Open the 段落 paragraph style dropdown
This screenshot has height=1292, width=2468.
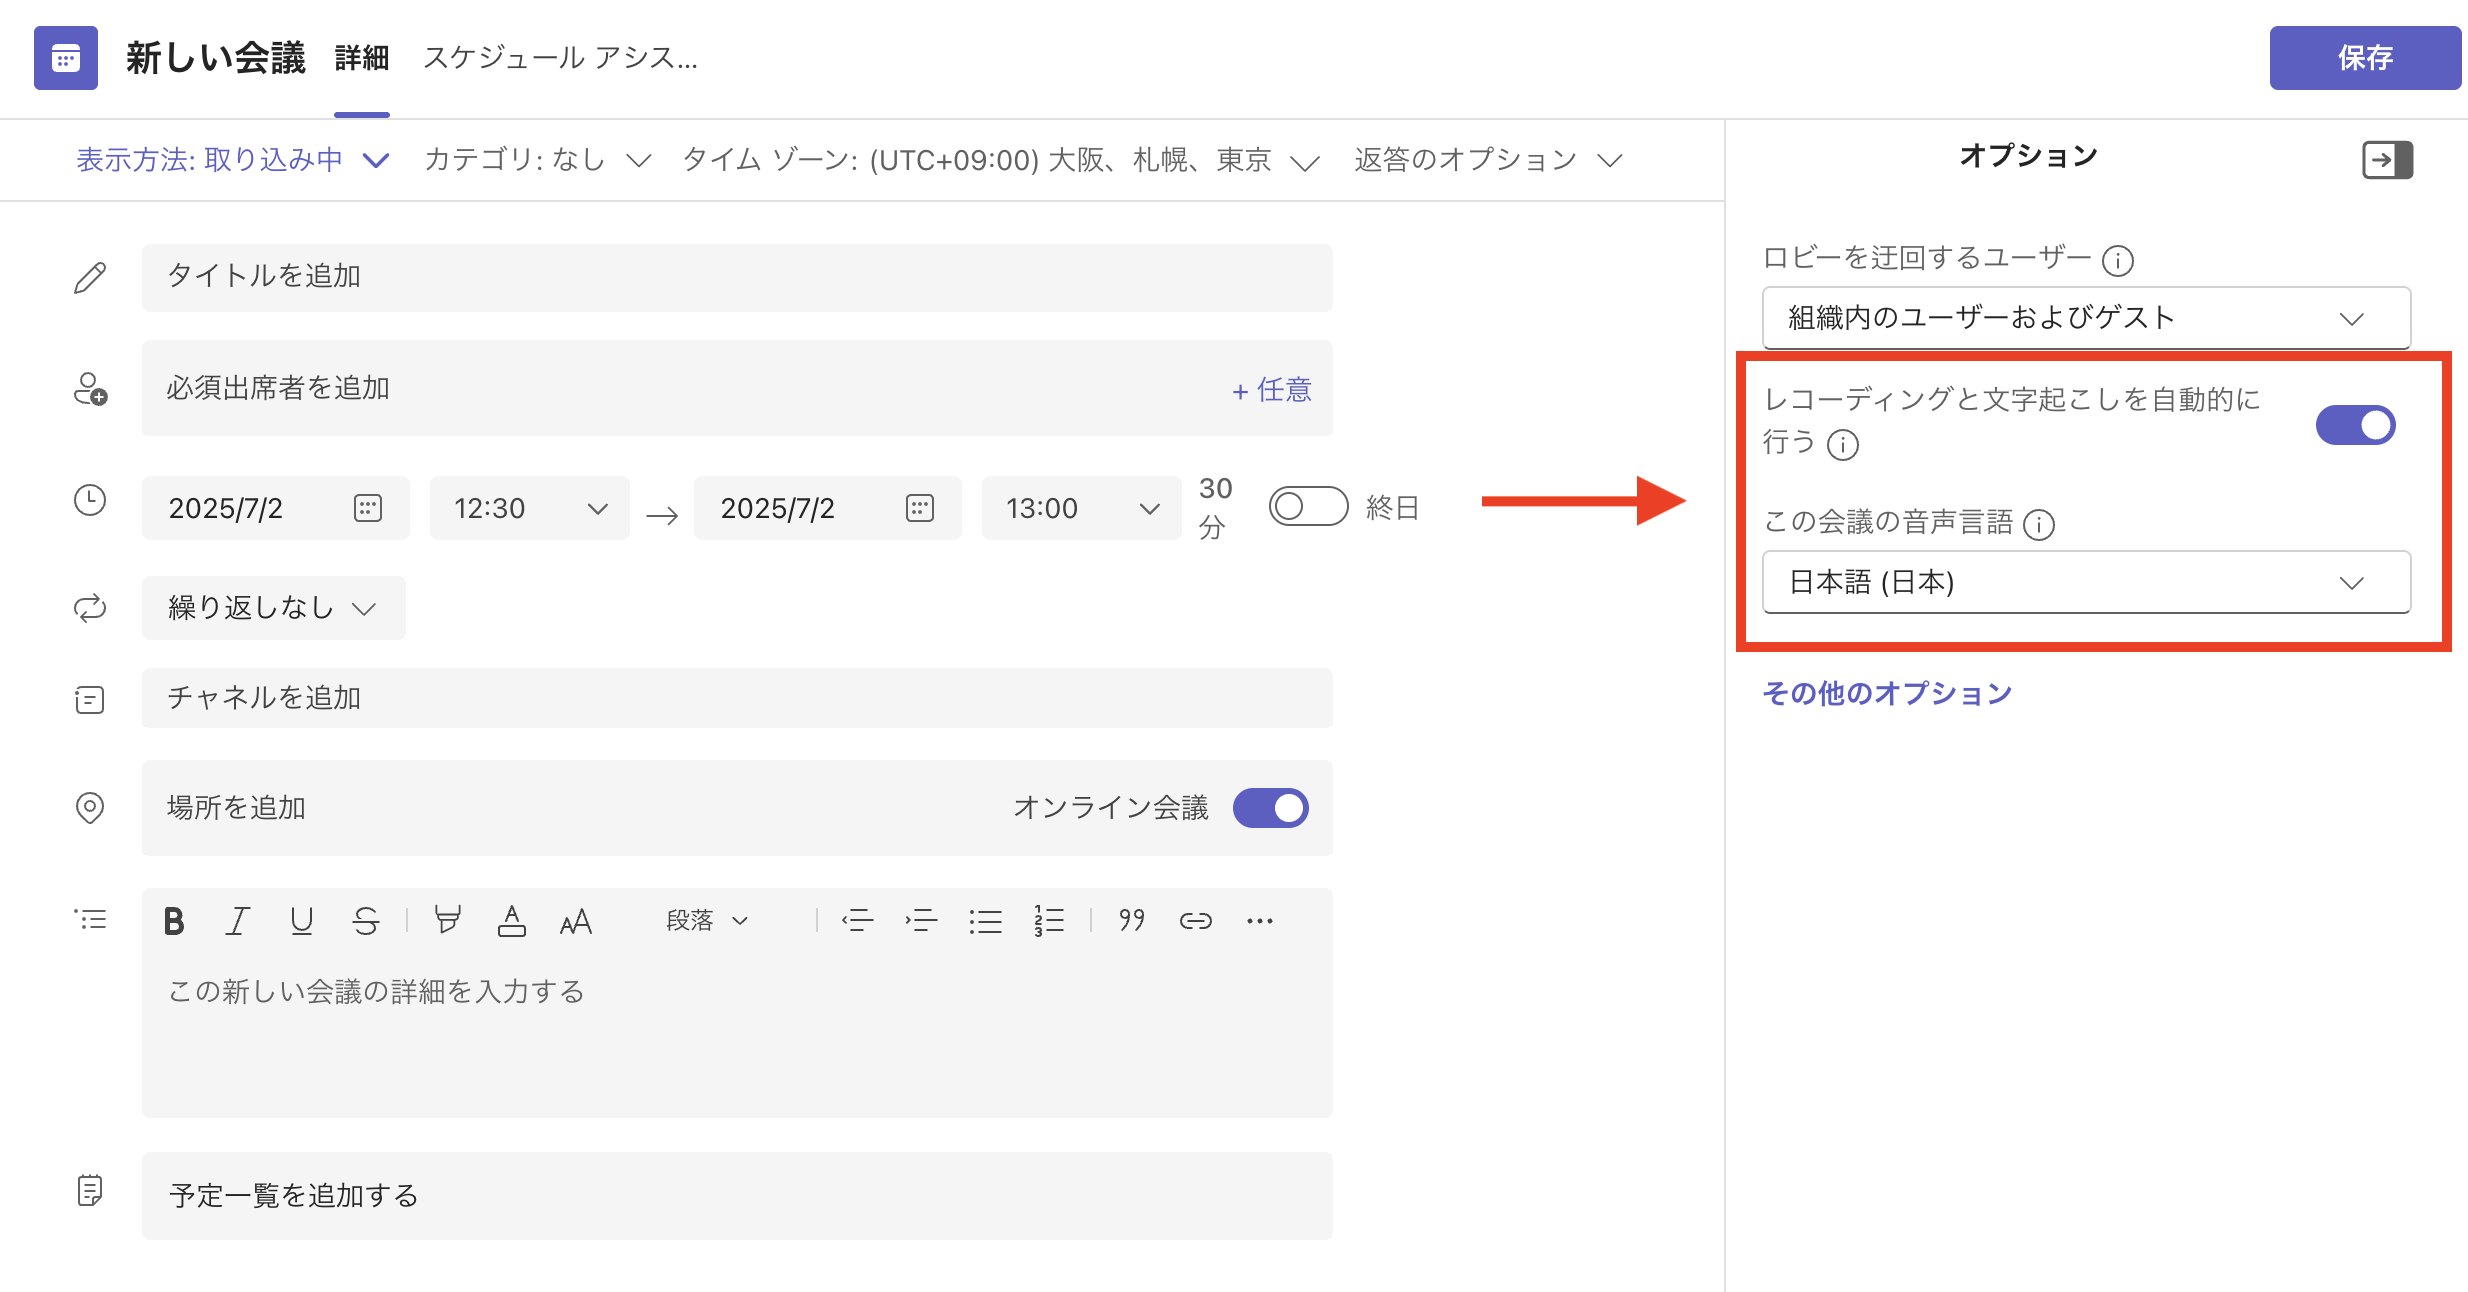pos(706,920)
